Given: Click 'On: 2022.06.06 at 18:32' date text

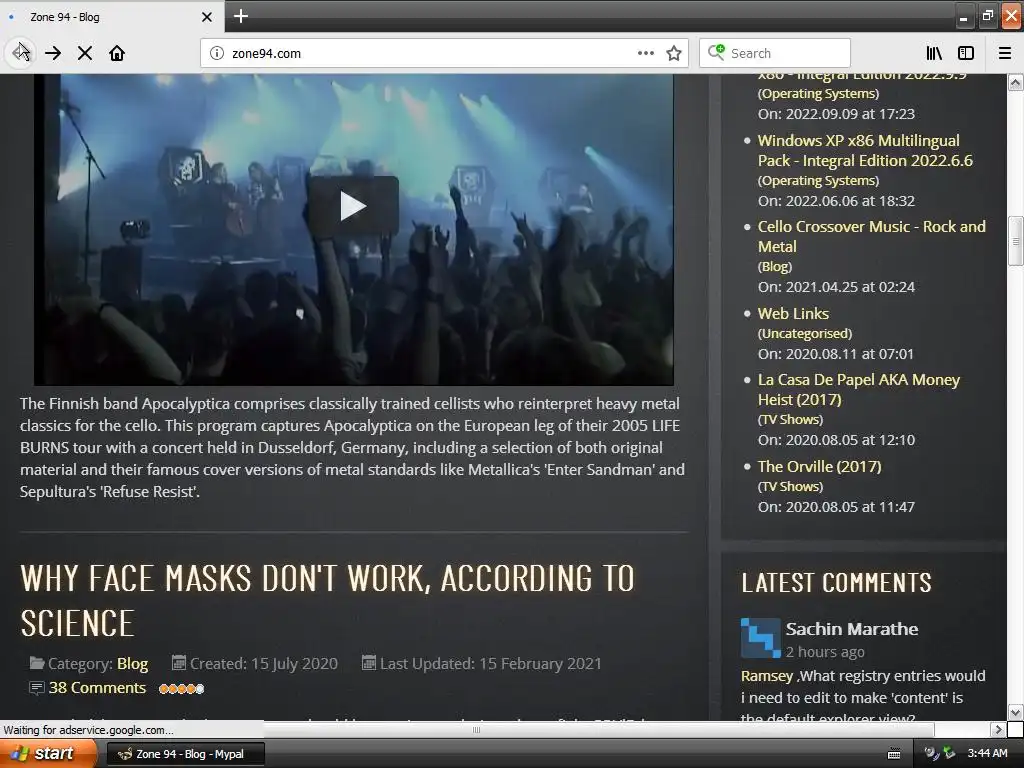Looking at the screenshot, I should (x=836, y=200).
